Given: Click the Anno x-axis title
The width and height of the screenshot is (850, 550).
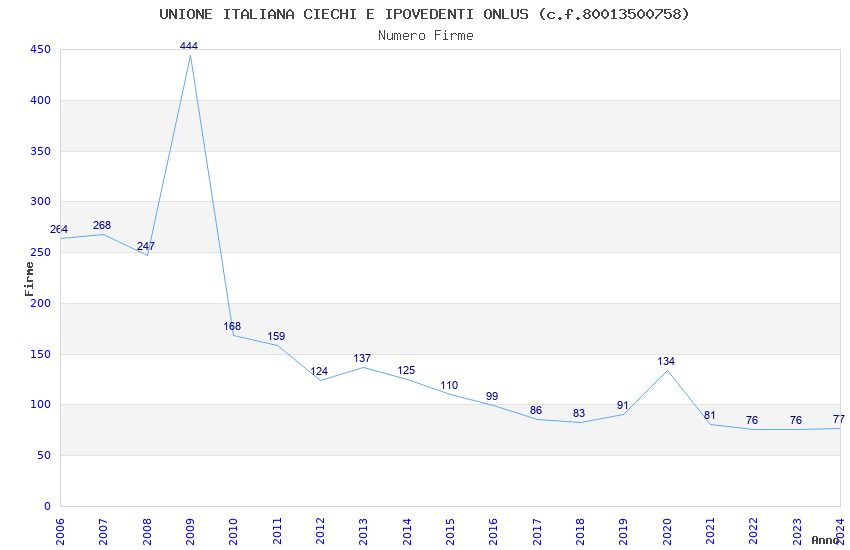Looking at the screenshot, I should pos(825,540).
